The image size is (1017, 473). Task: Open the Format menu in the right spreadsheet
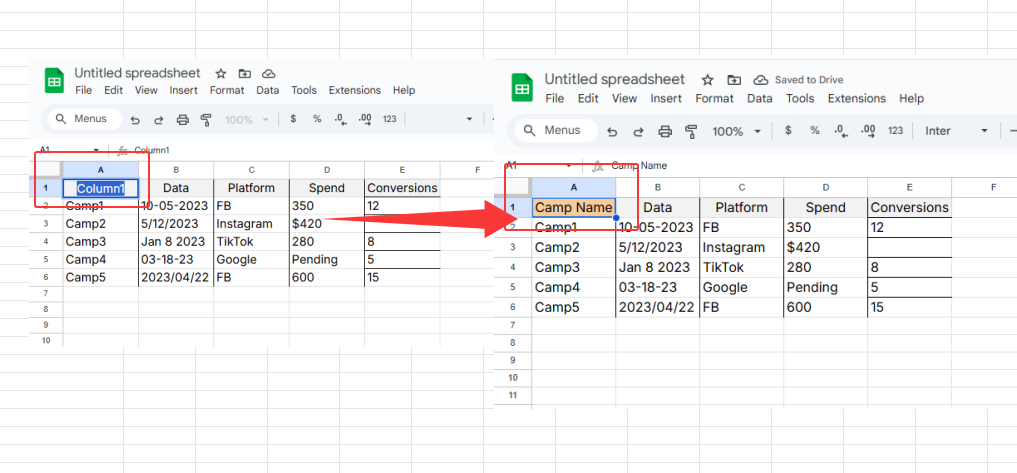click(714, 99)
